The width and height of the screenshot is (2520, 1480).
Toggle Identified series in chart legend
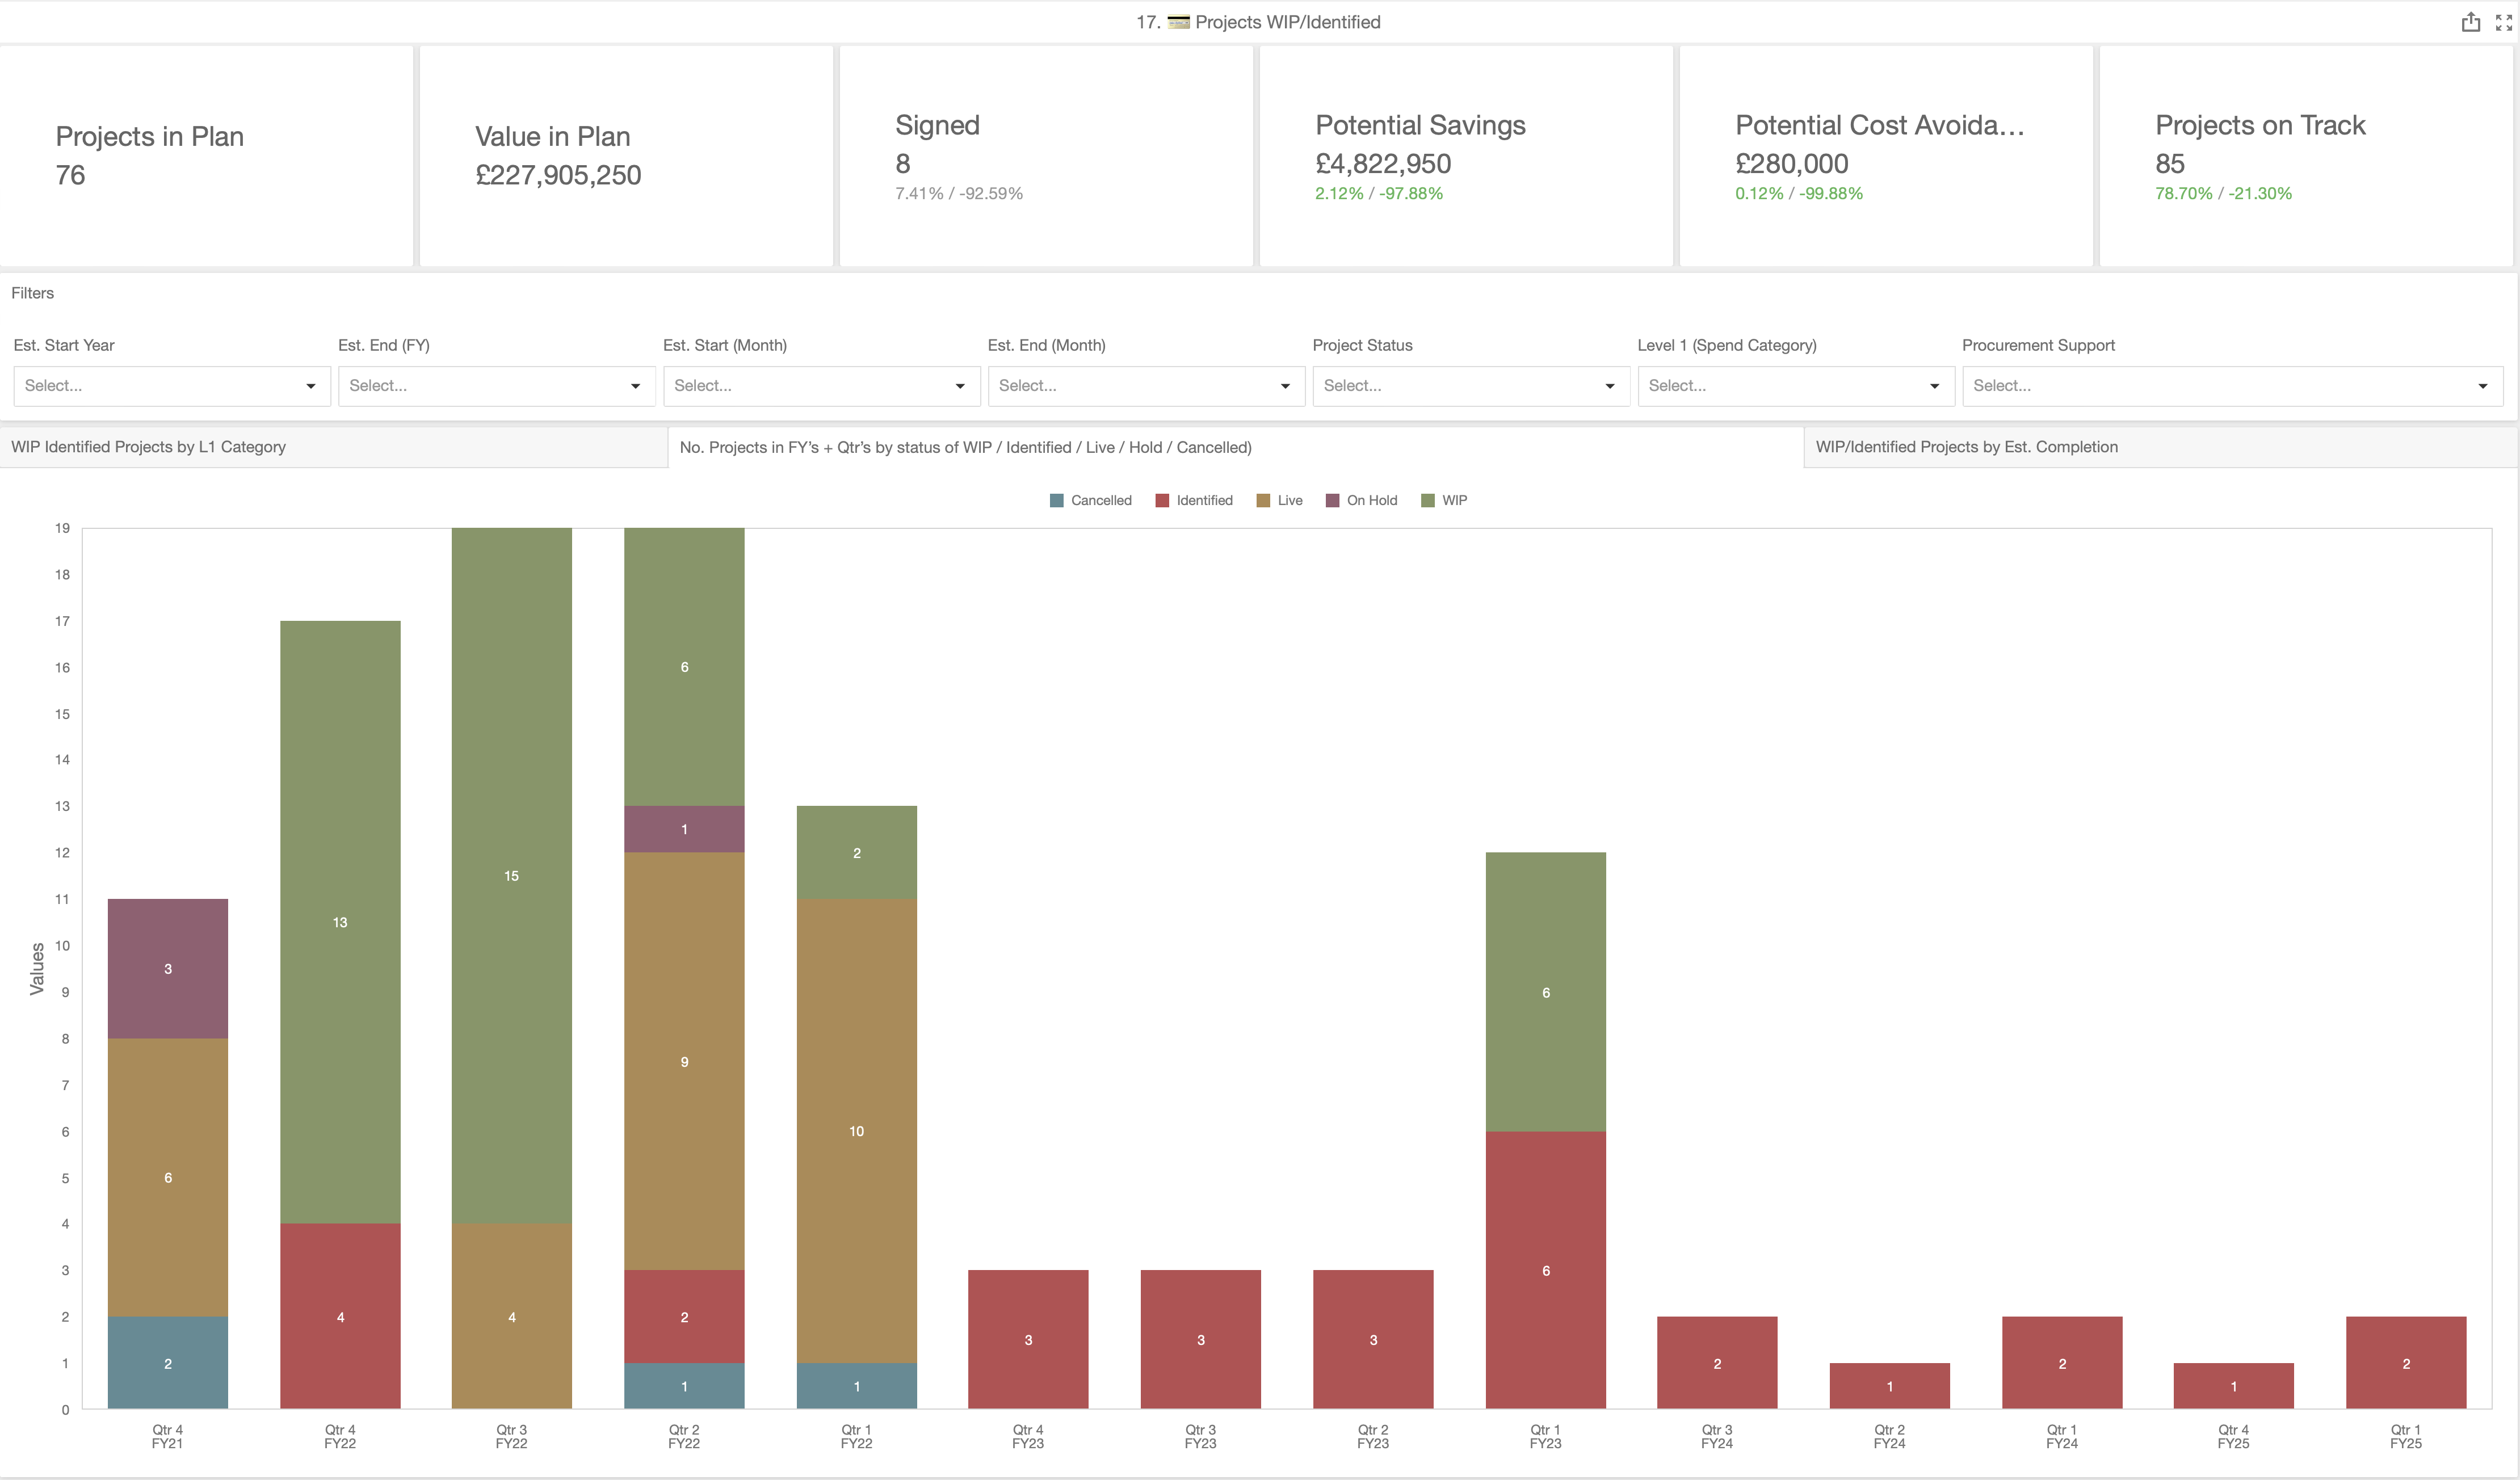coord(1194,500)
